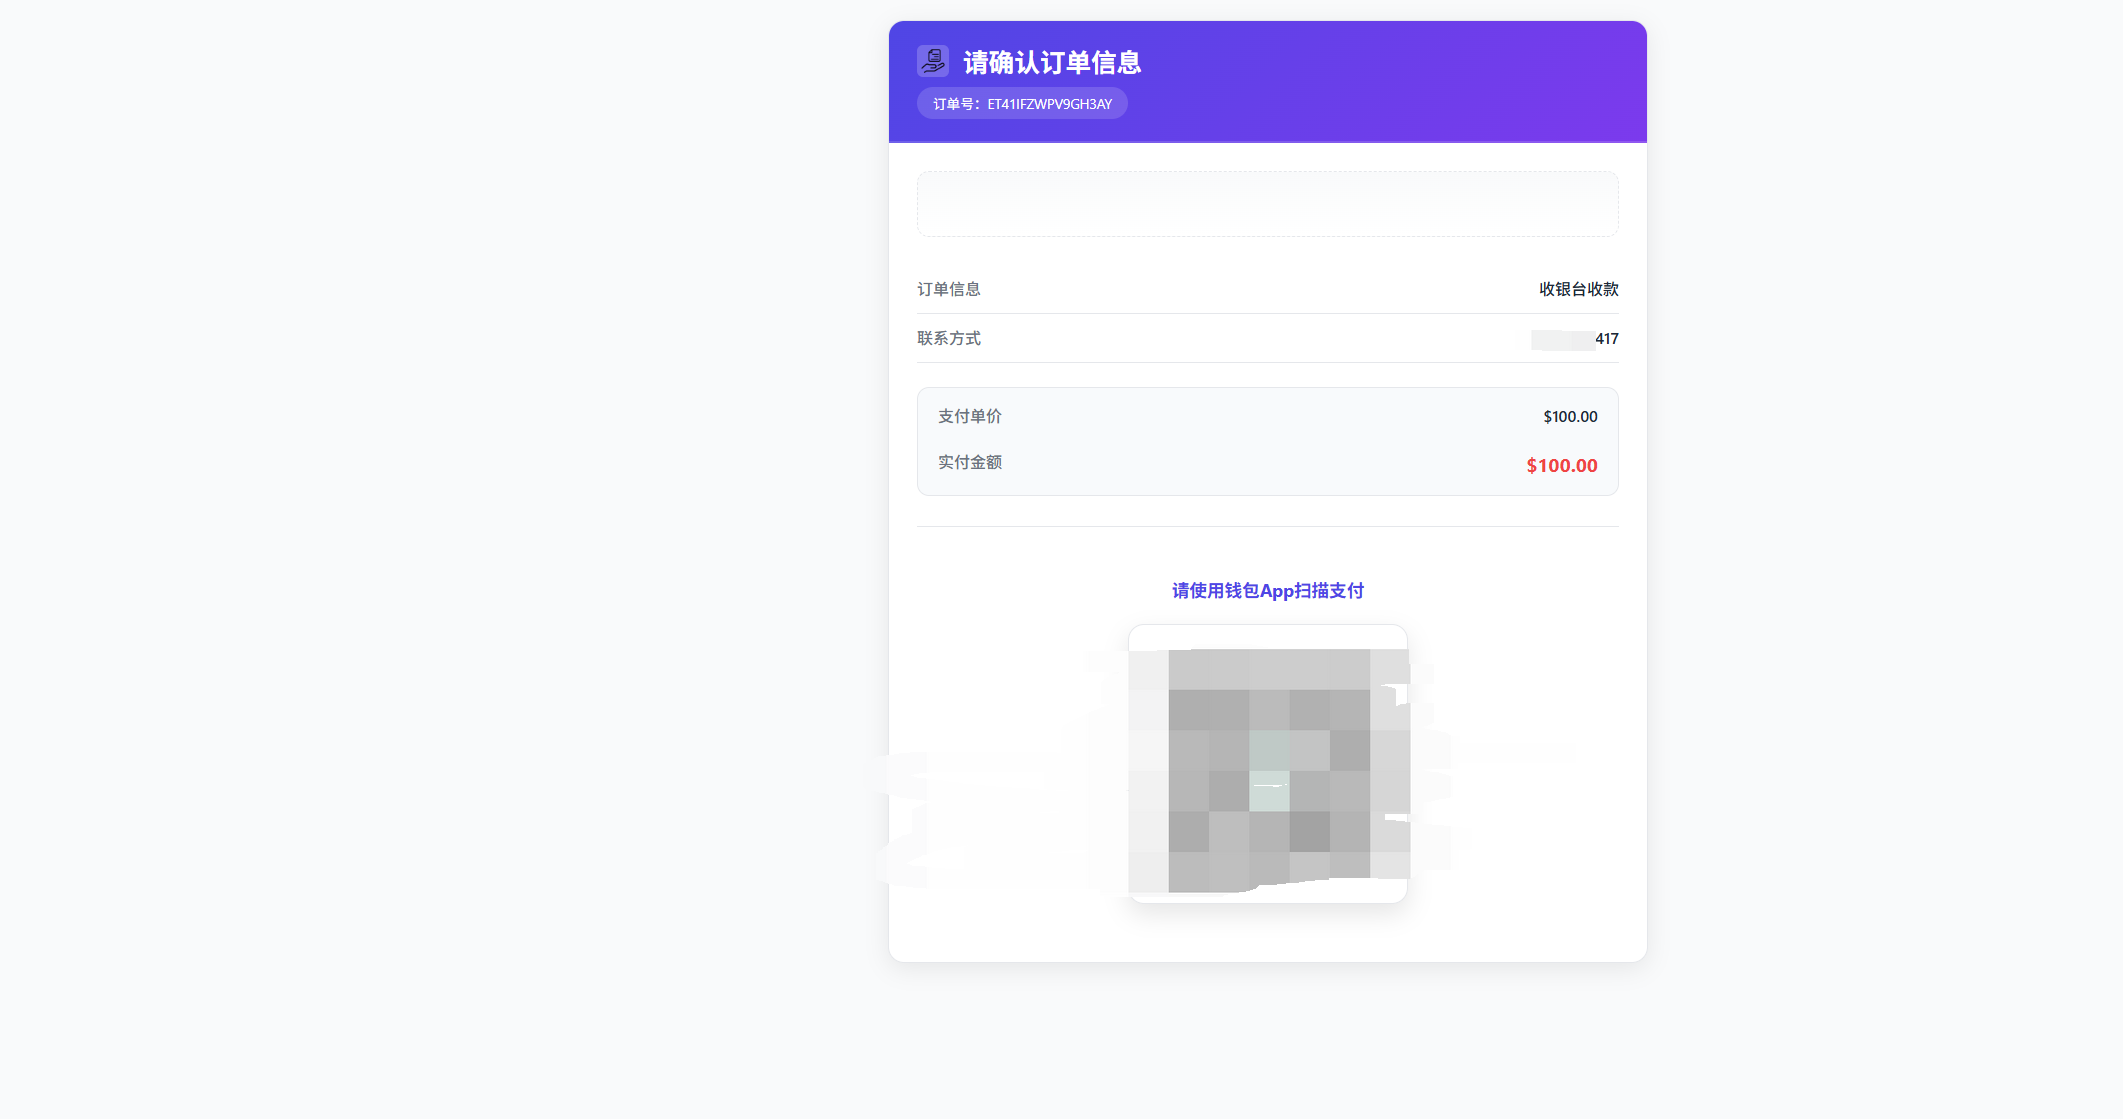Click the 订单号 label in the pill badge

point(955,104)
